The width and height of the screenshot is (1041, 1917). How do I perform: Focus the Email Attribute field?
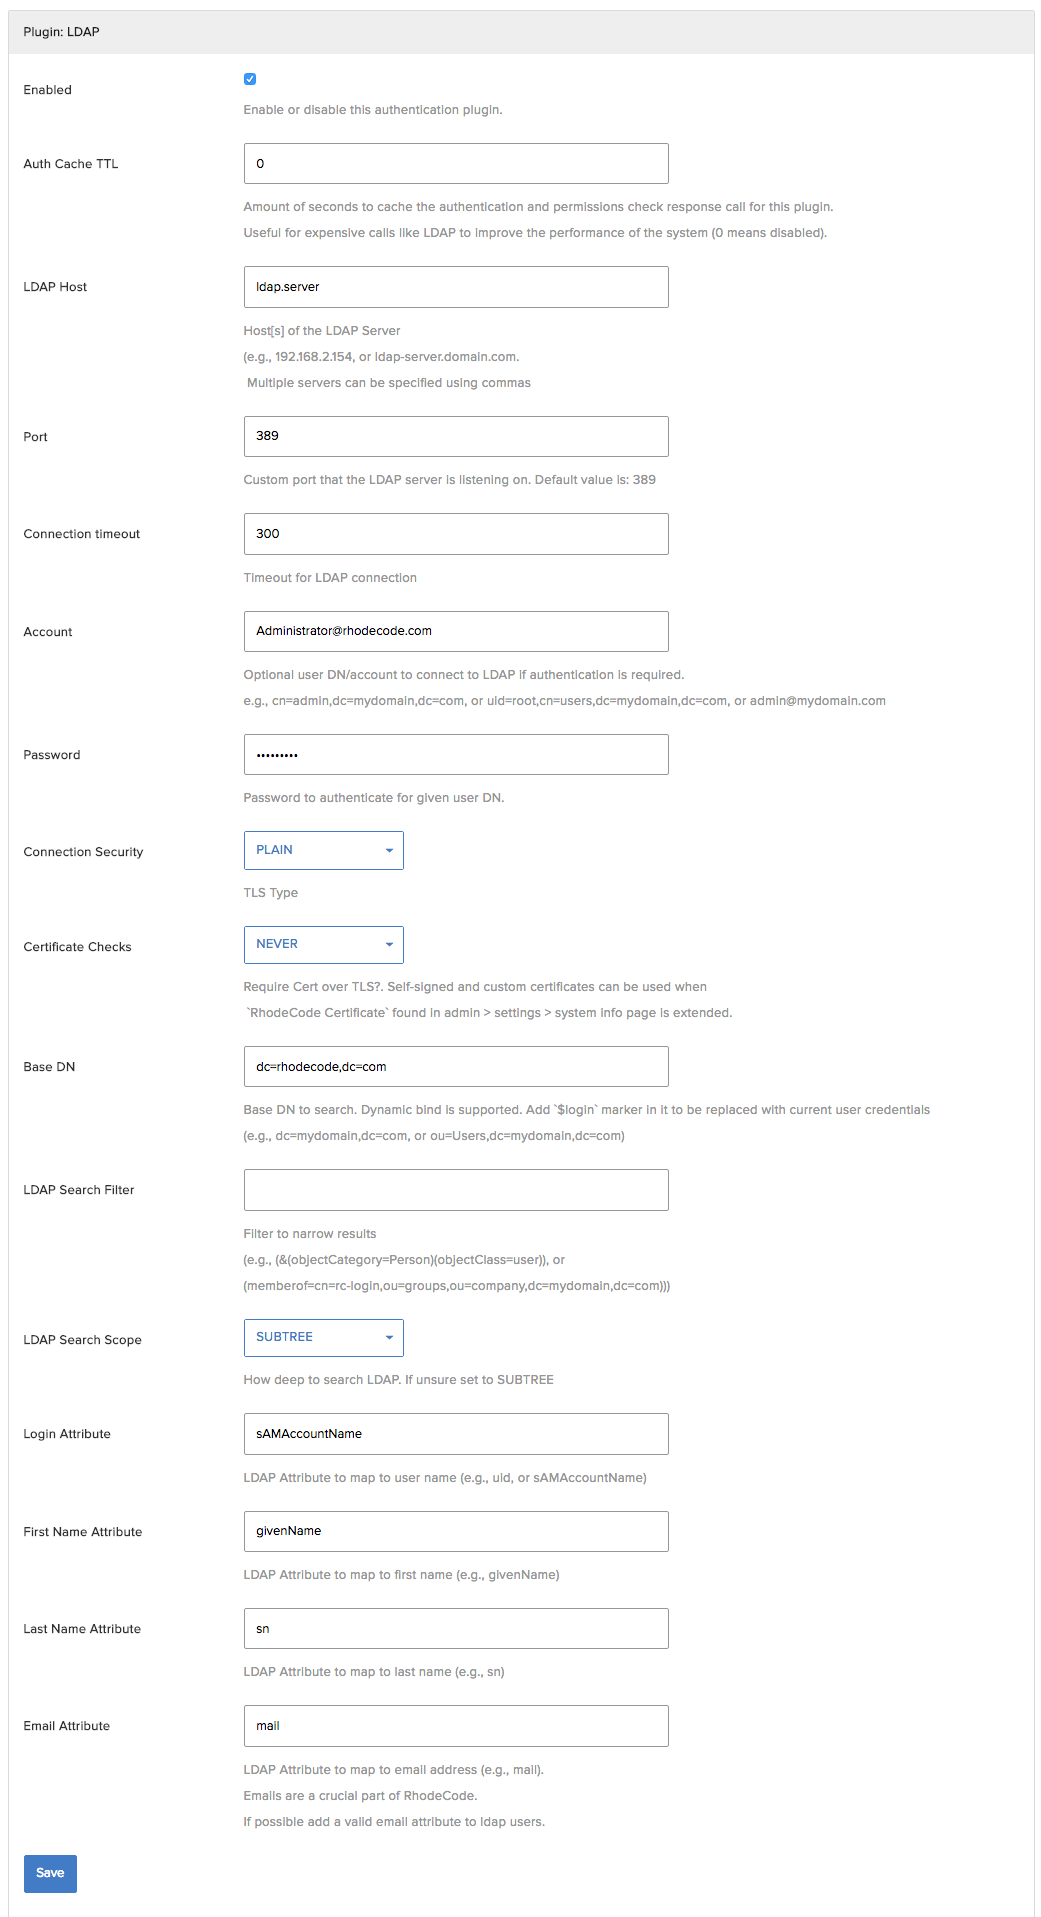pyautogui.click(x=456, y=1726)
